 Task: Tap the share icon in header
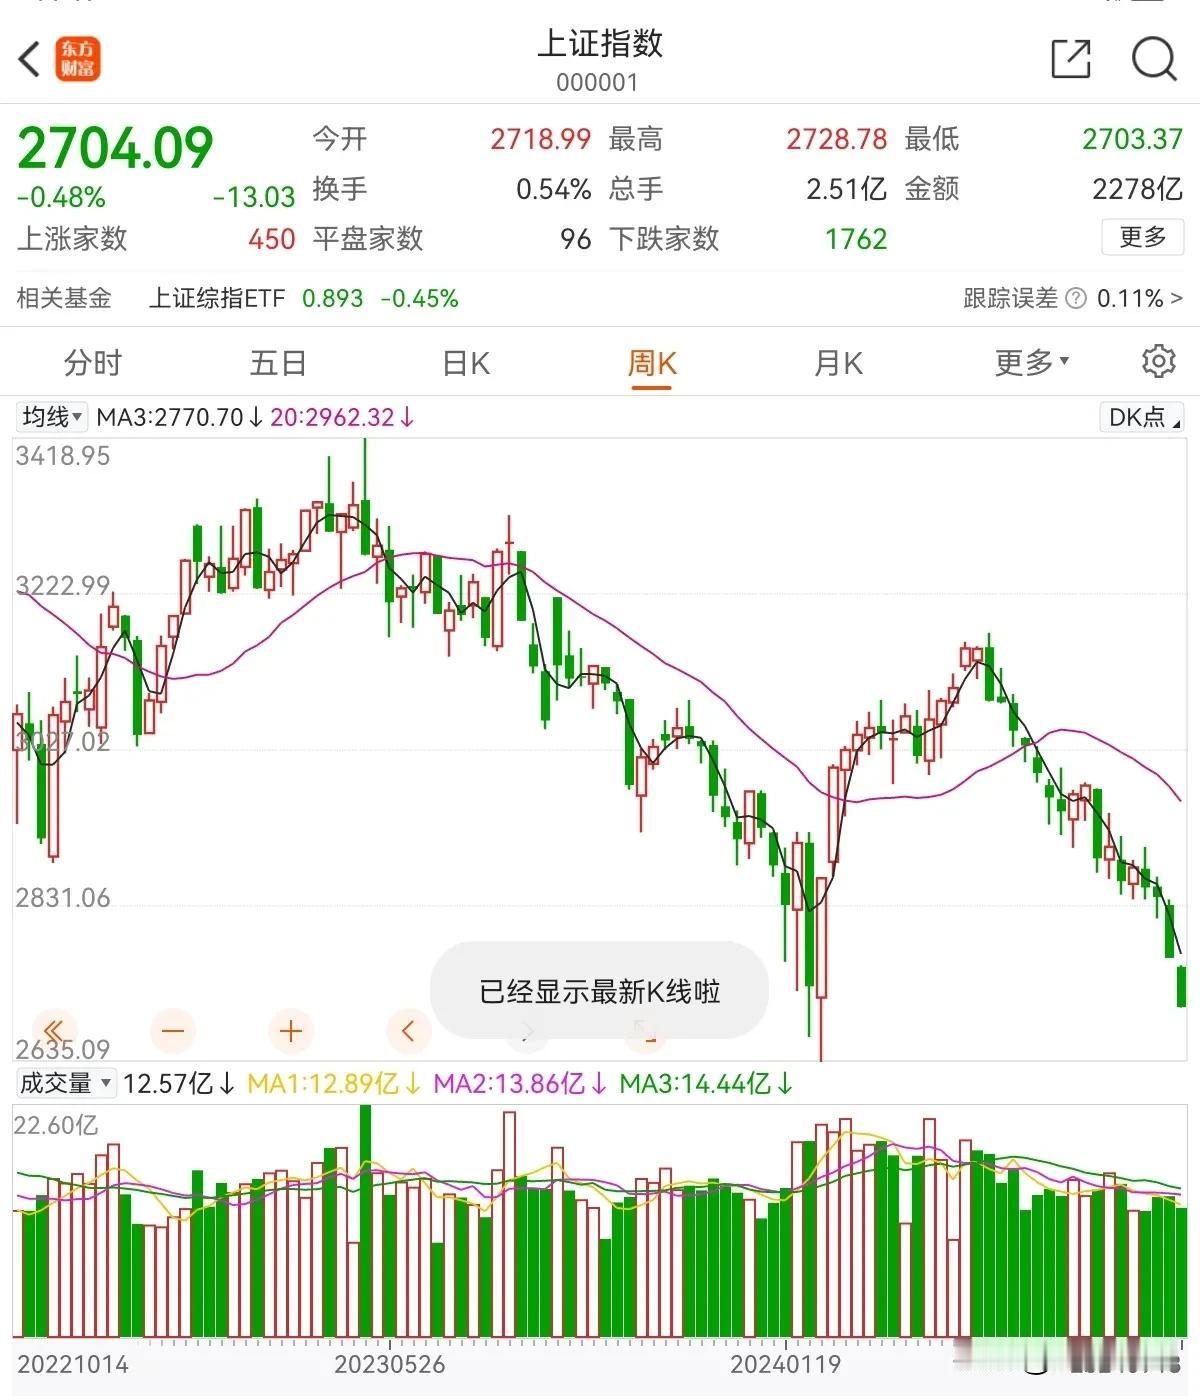pyautogui.click(x=1071, y=59)
